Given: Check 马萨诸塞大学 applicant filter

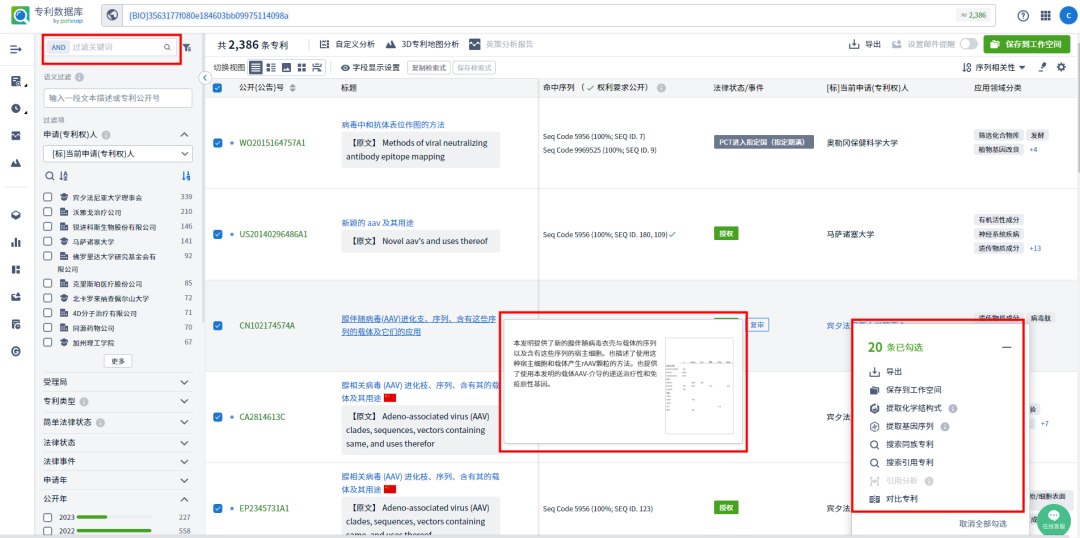Looking at the screenshot, I should [48, 241].
